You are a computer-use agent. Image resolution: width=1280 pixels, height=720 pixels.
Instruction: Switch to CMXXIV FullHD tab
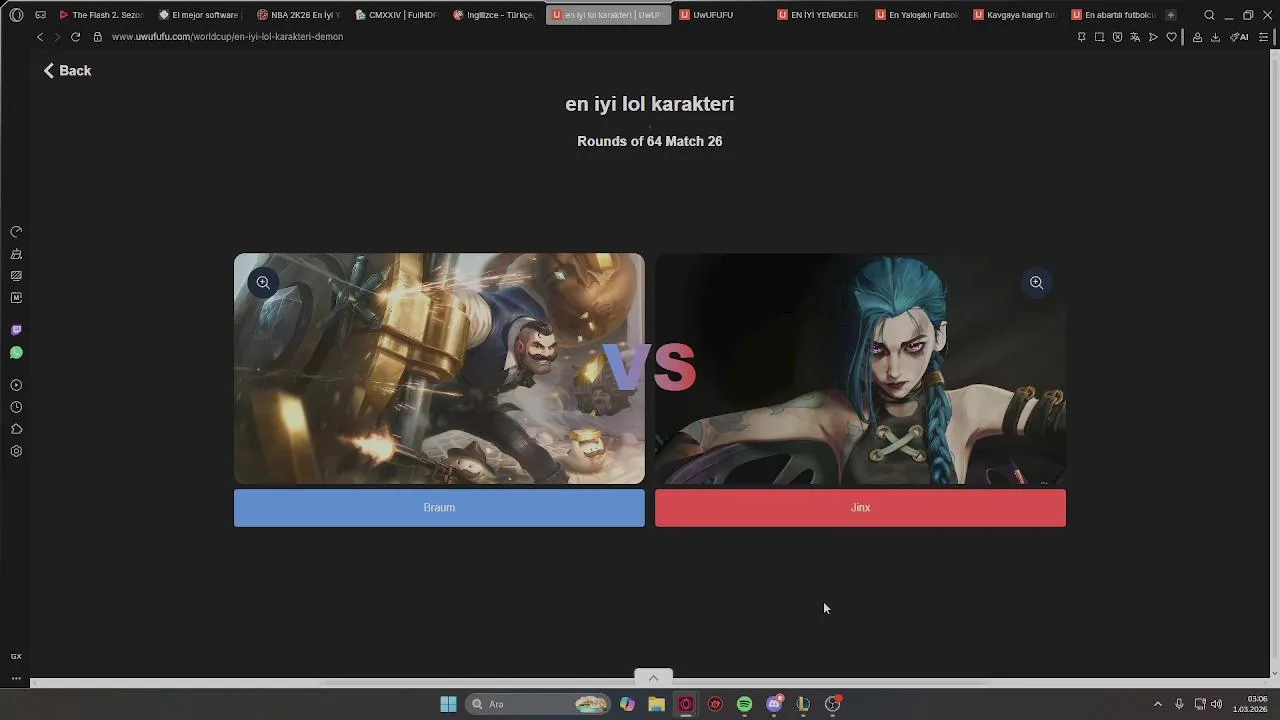396,15
